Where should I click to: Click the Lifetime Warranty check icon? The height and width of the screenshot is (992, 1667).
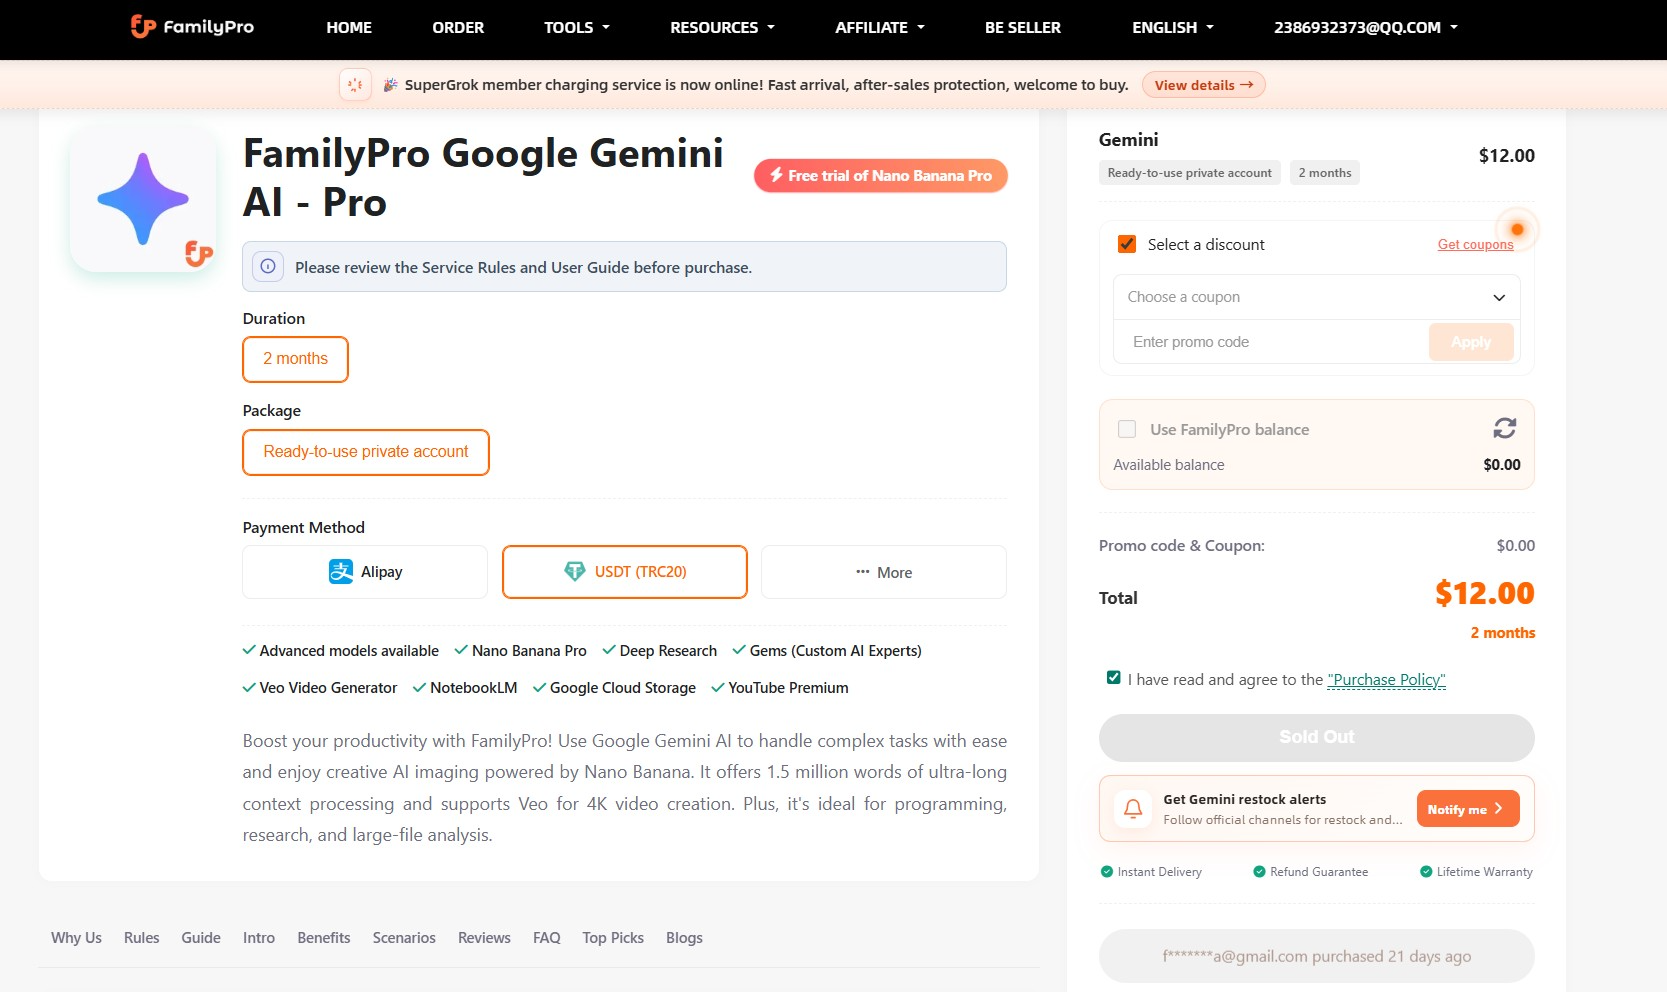[1426, 872]
